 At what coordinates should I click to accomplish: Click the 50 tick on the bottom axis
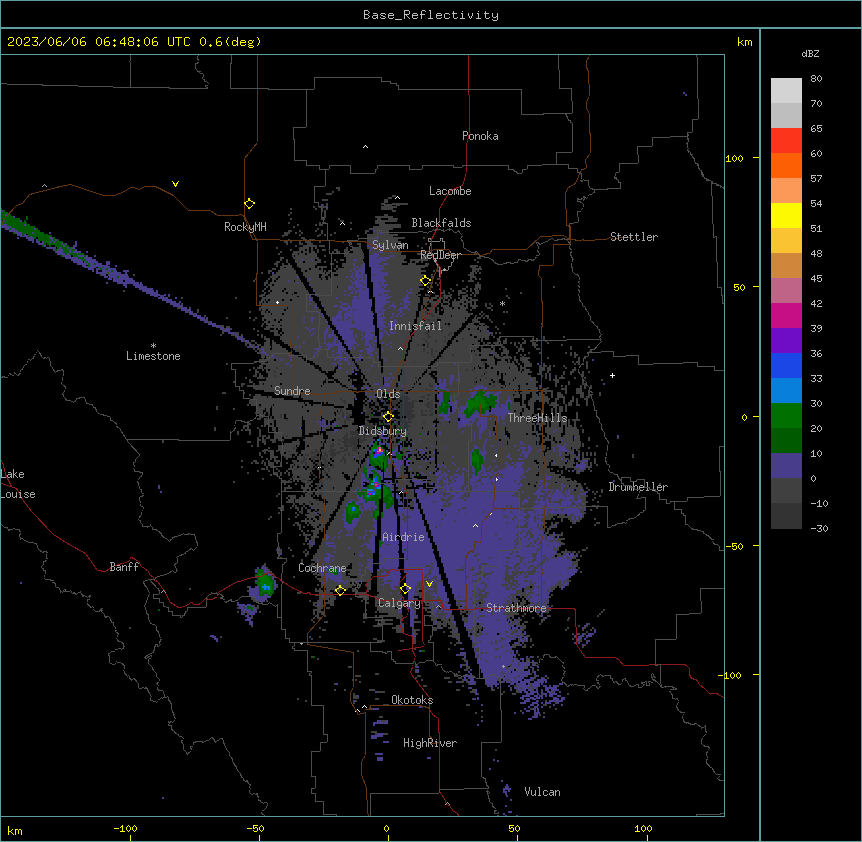coord(514,828)
